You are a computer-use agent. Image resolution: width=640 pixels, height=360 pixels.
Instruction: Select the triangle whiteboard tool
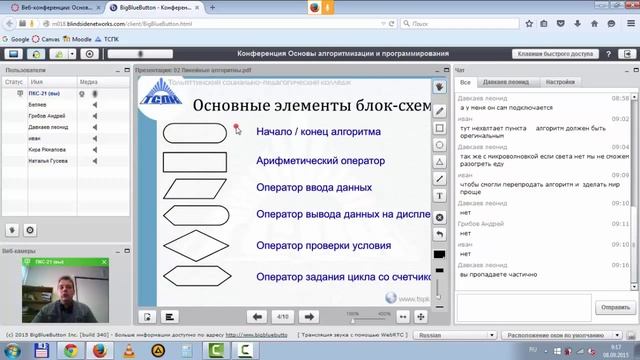point(440,162)
